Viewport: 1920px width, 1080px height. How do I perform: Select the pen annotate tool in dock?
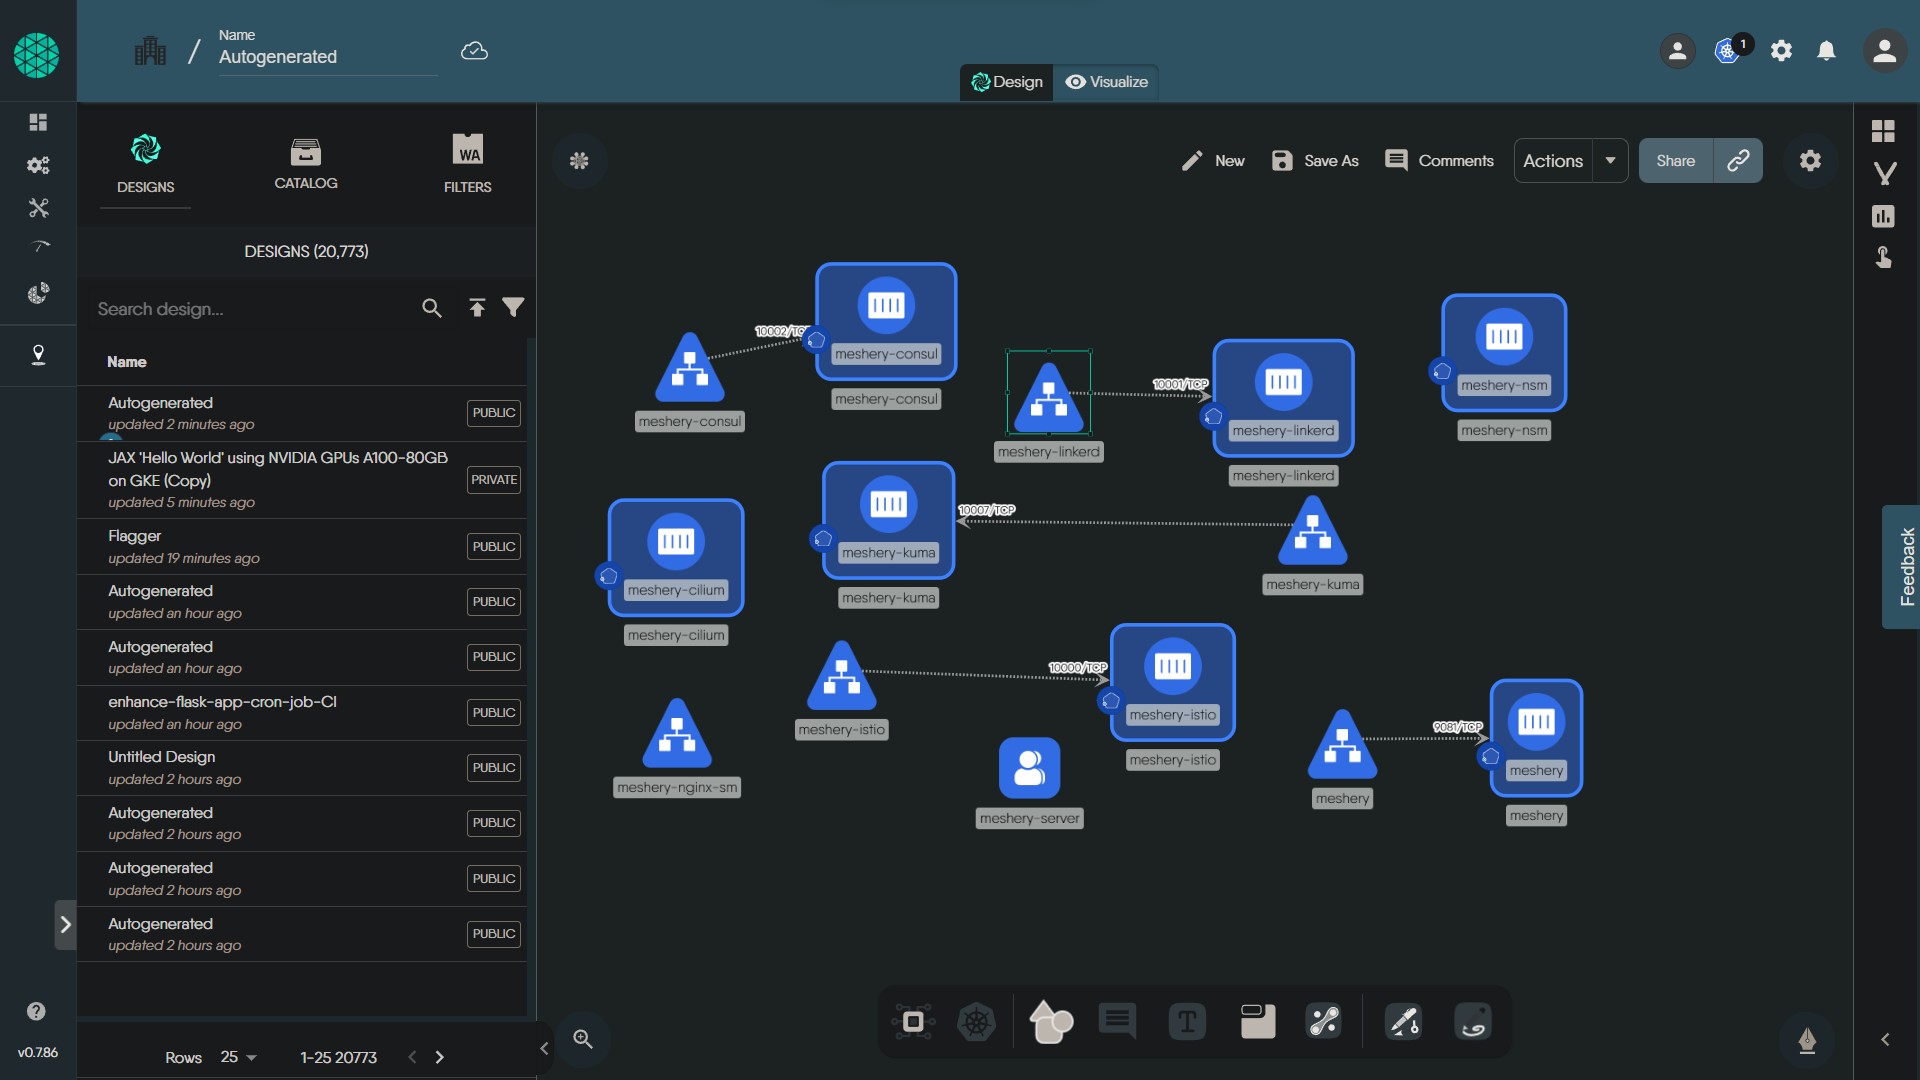click(1403, 1022)
